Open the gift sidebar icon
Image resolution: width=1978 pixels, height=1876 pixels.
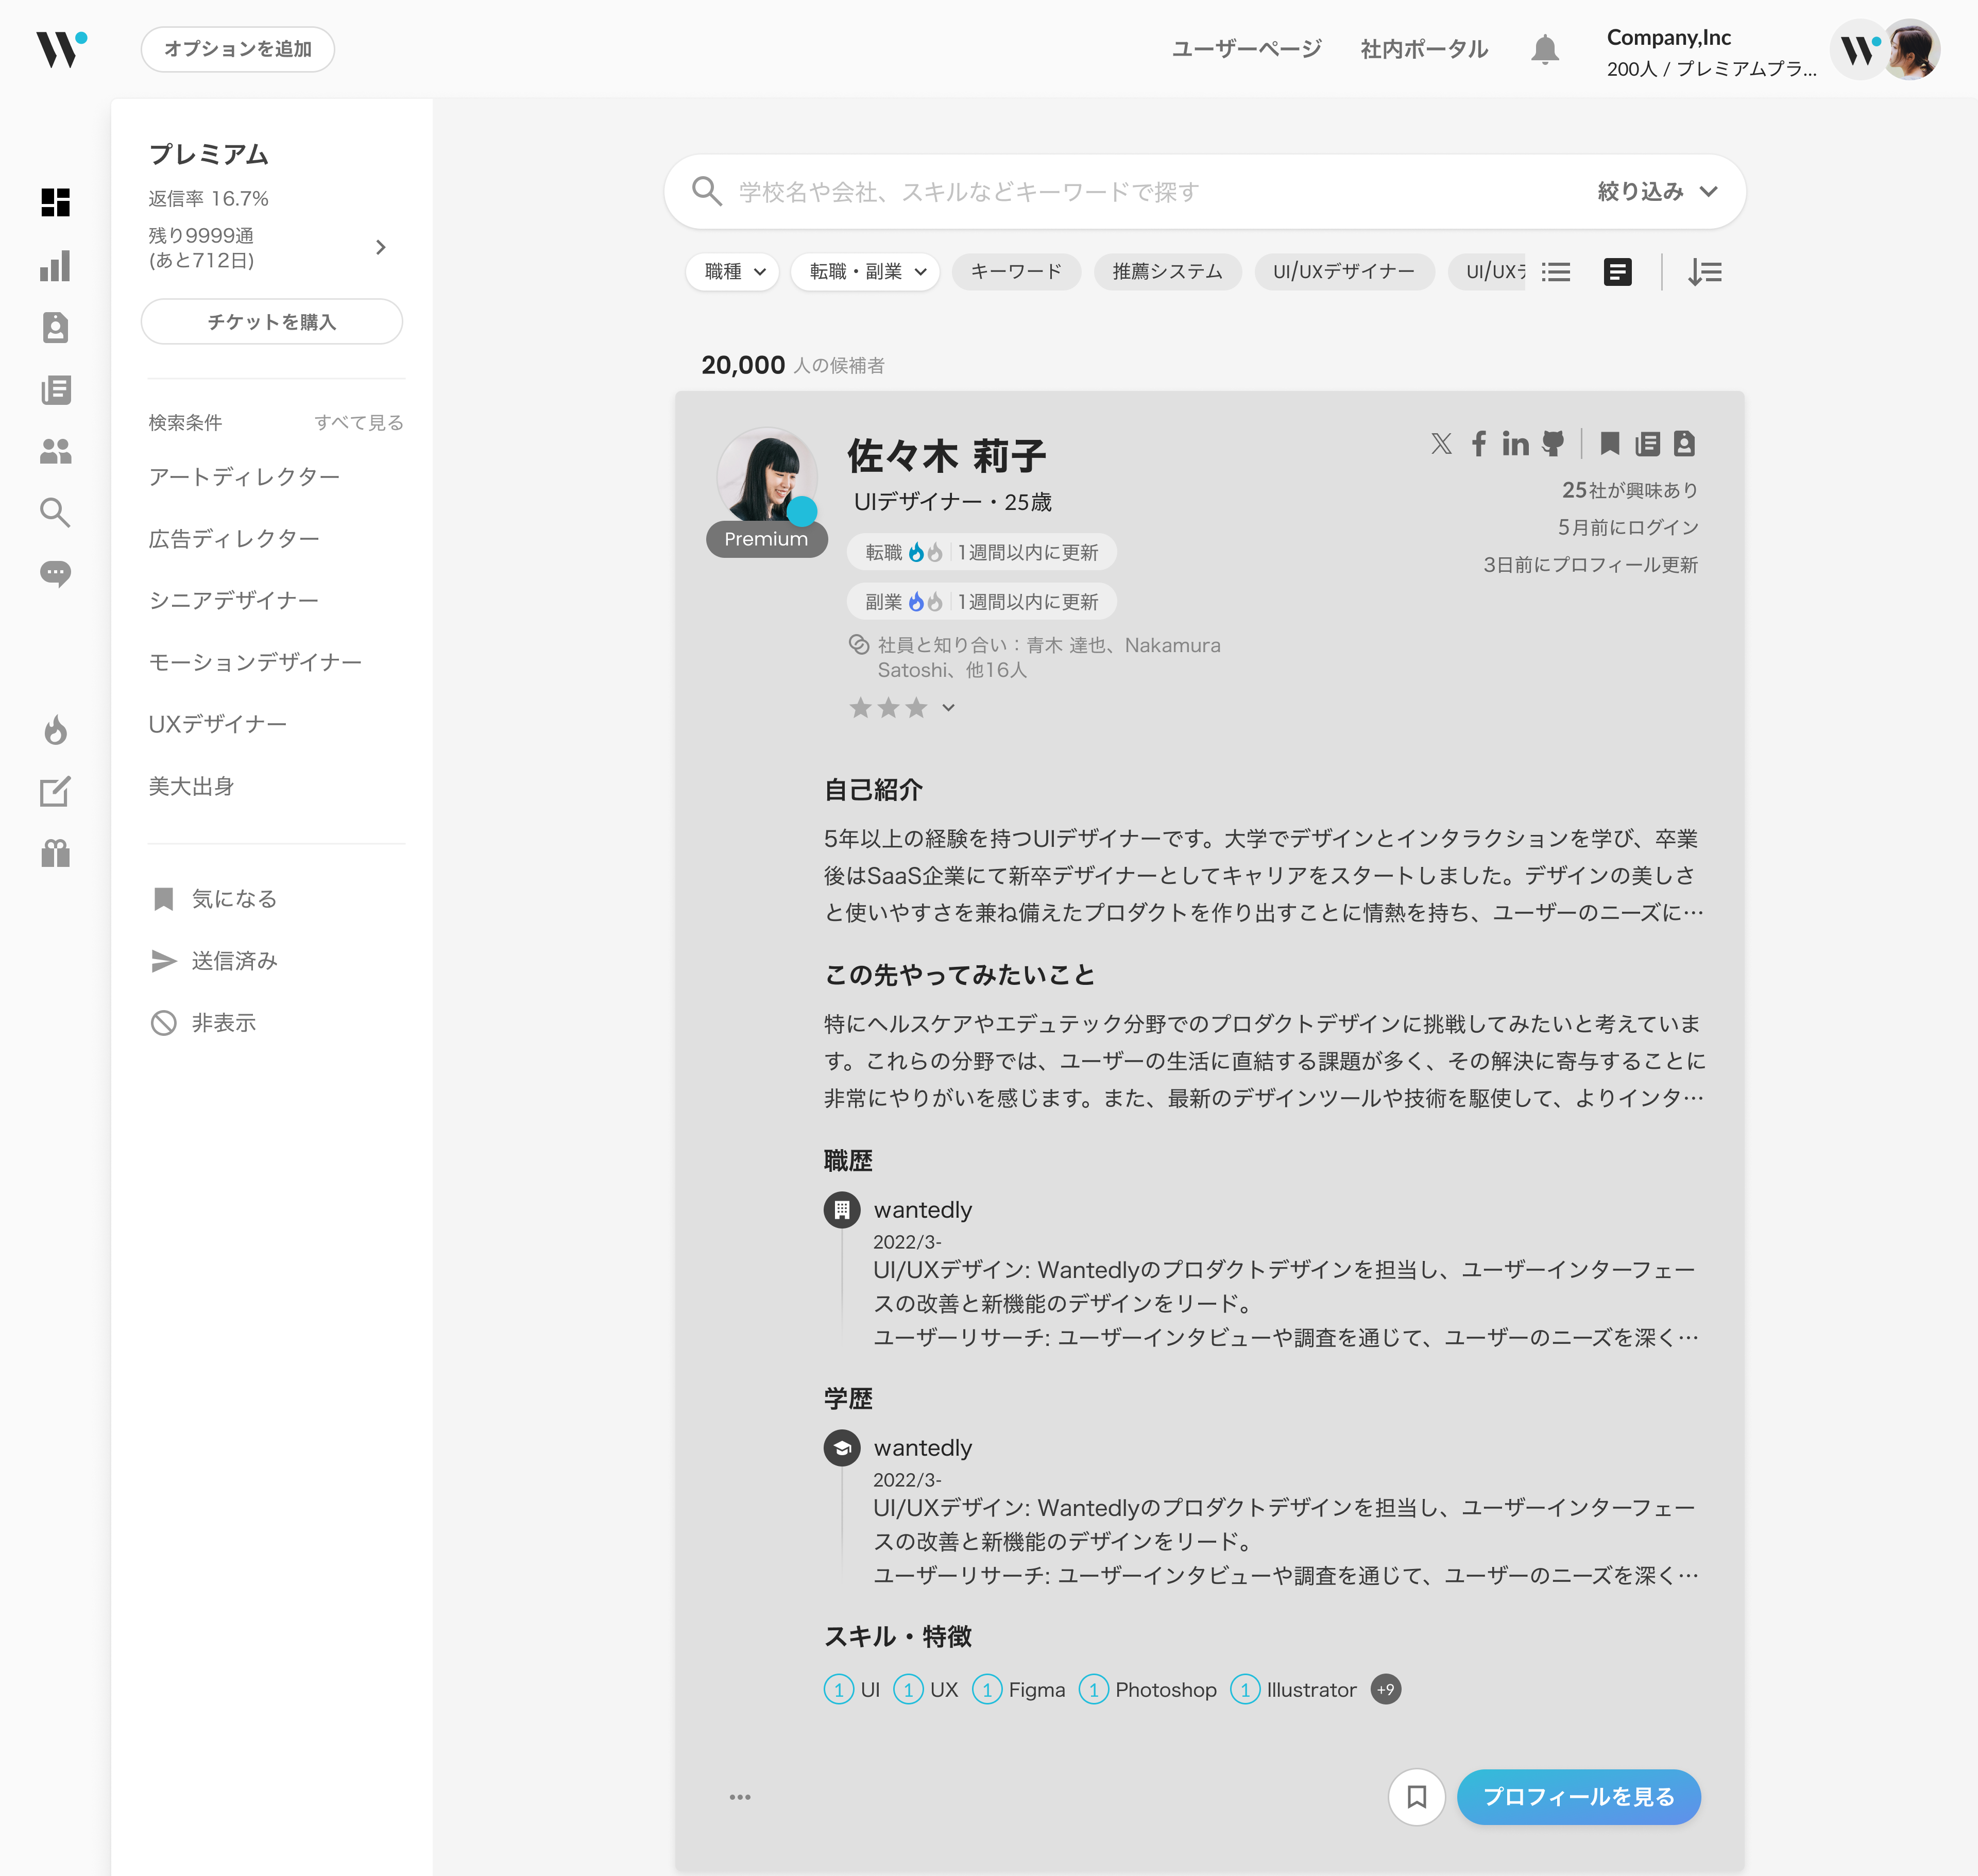click(x=56, y=853)
